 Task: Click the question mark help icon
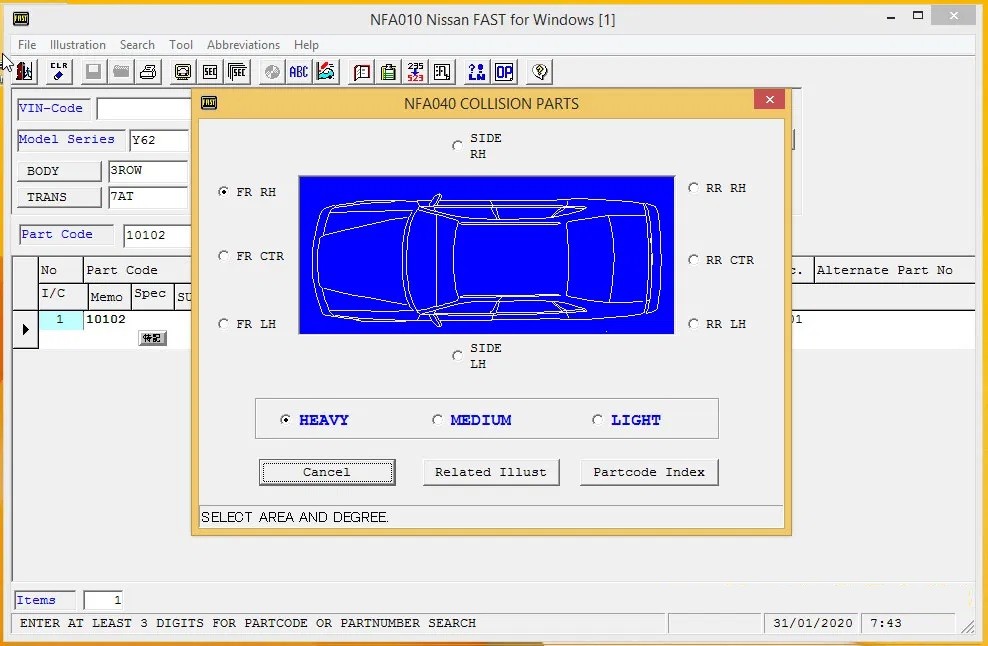coord(540,71)
